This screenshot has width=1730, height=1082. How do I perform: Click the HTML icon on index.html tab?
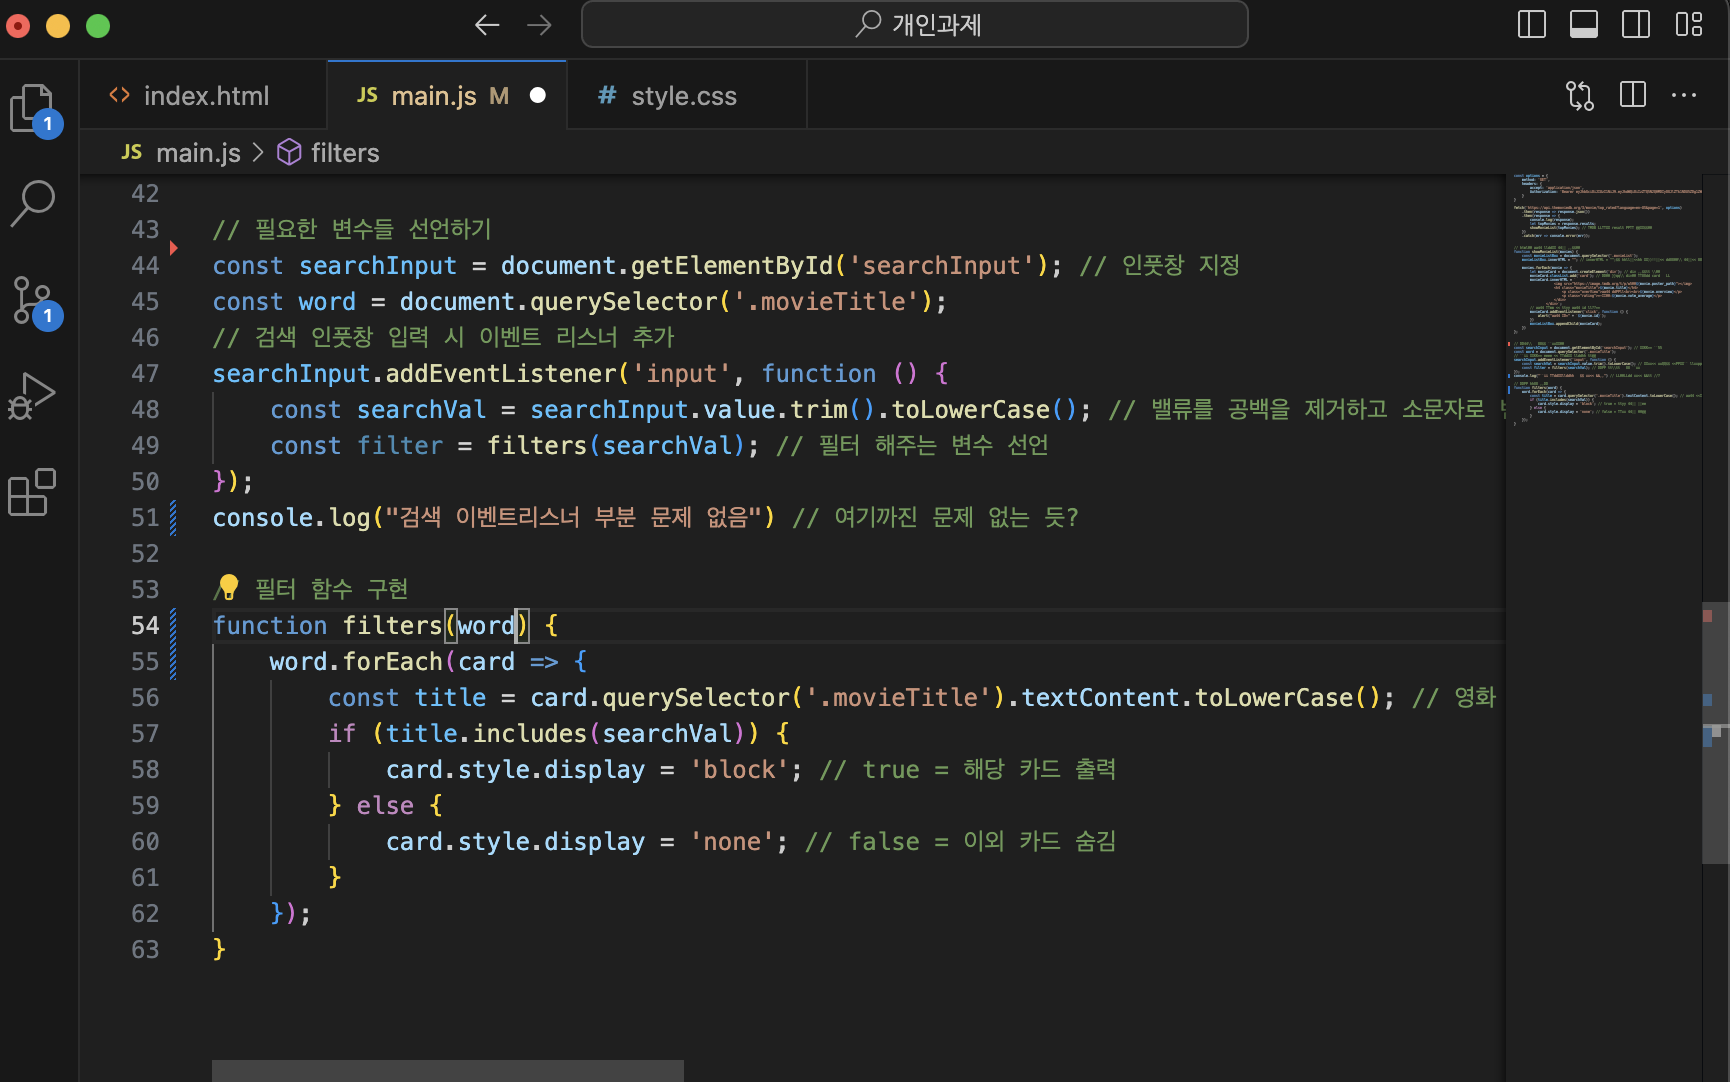[120, 95]
